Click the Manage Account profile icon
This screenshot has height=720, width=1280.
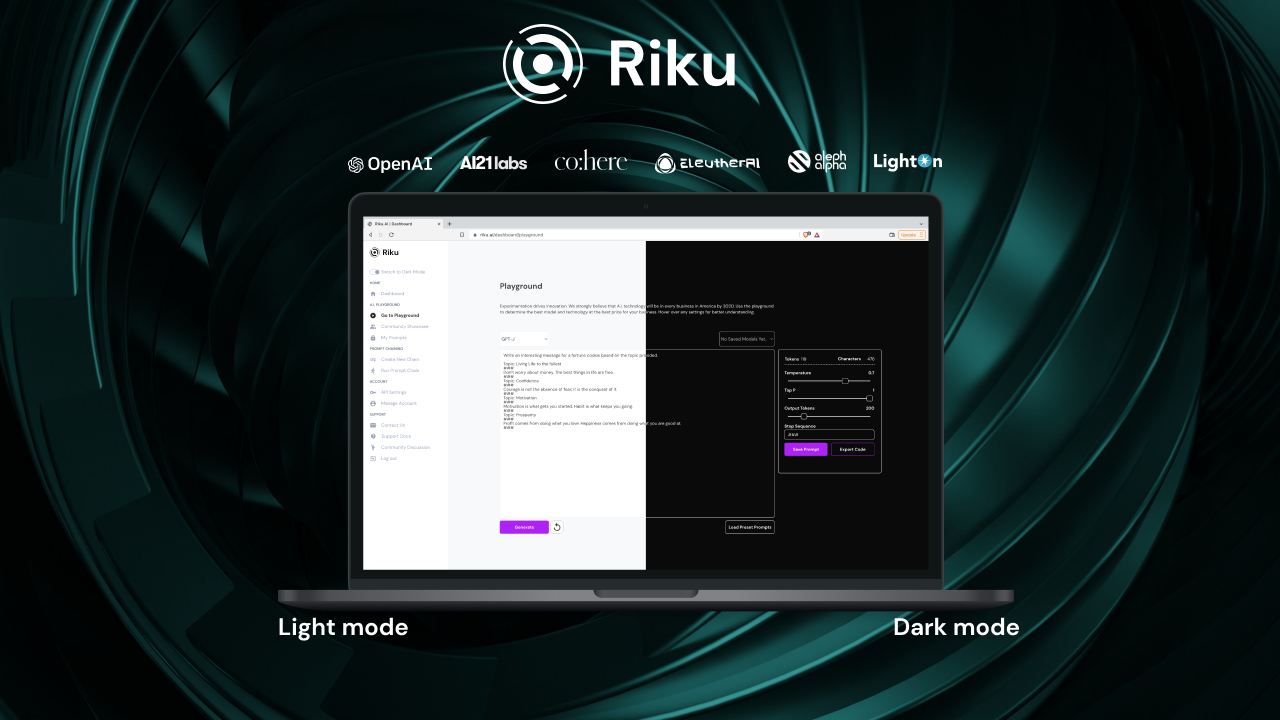[x=373, y=404]
